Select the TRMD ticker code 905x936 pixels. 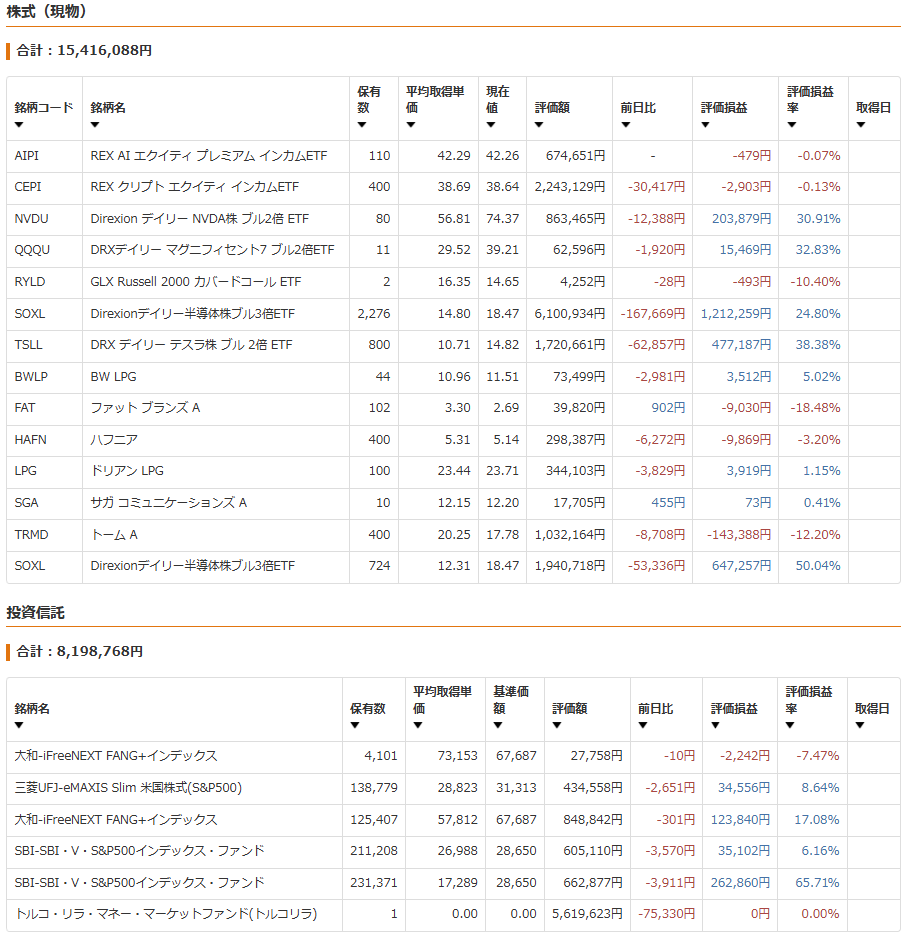pyautogui.click(x=31, y=534)
